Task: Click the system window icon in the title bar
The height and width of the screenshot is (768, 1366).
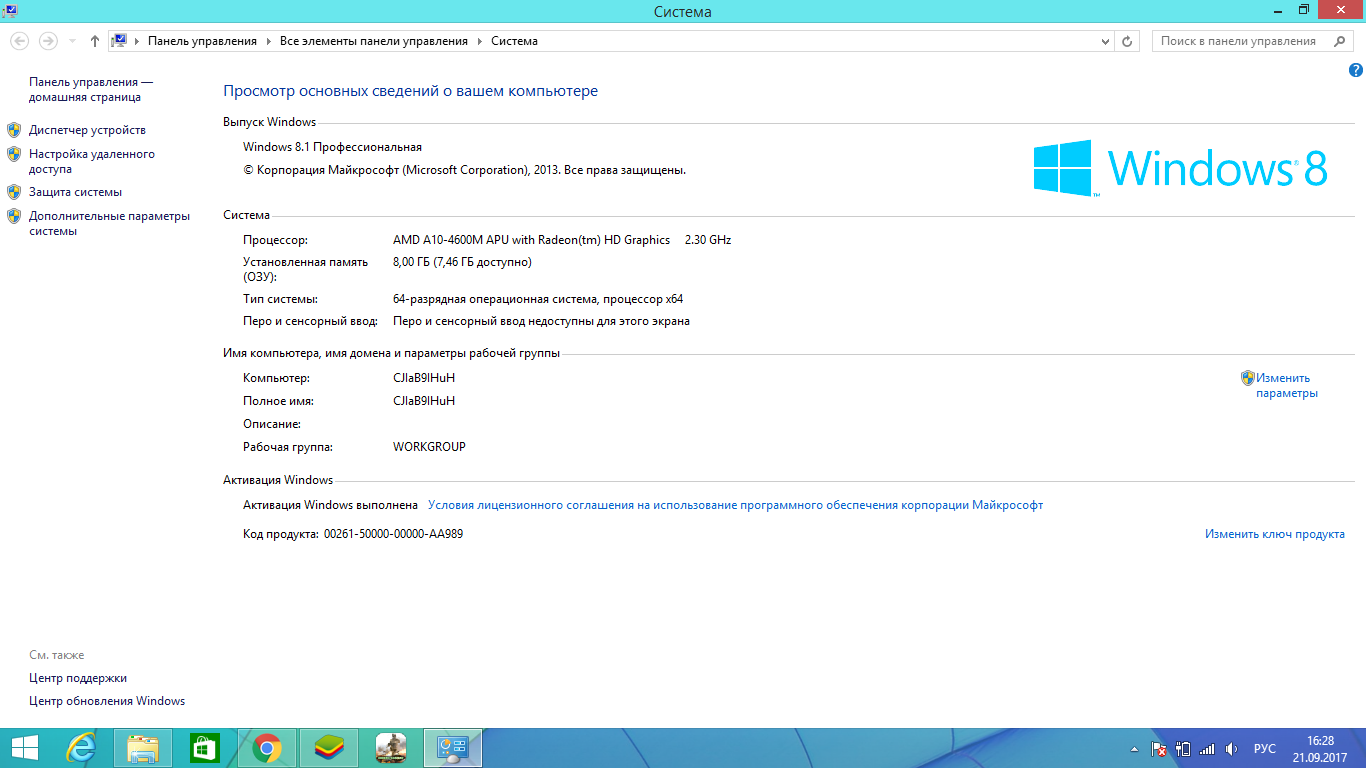Action: coord(8,9)
